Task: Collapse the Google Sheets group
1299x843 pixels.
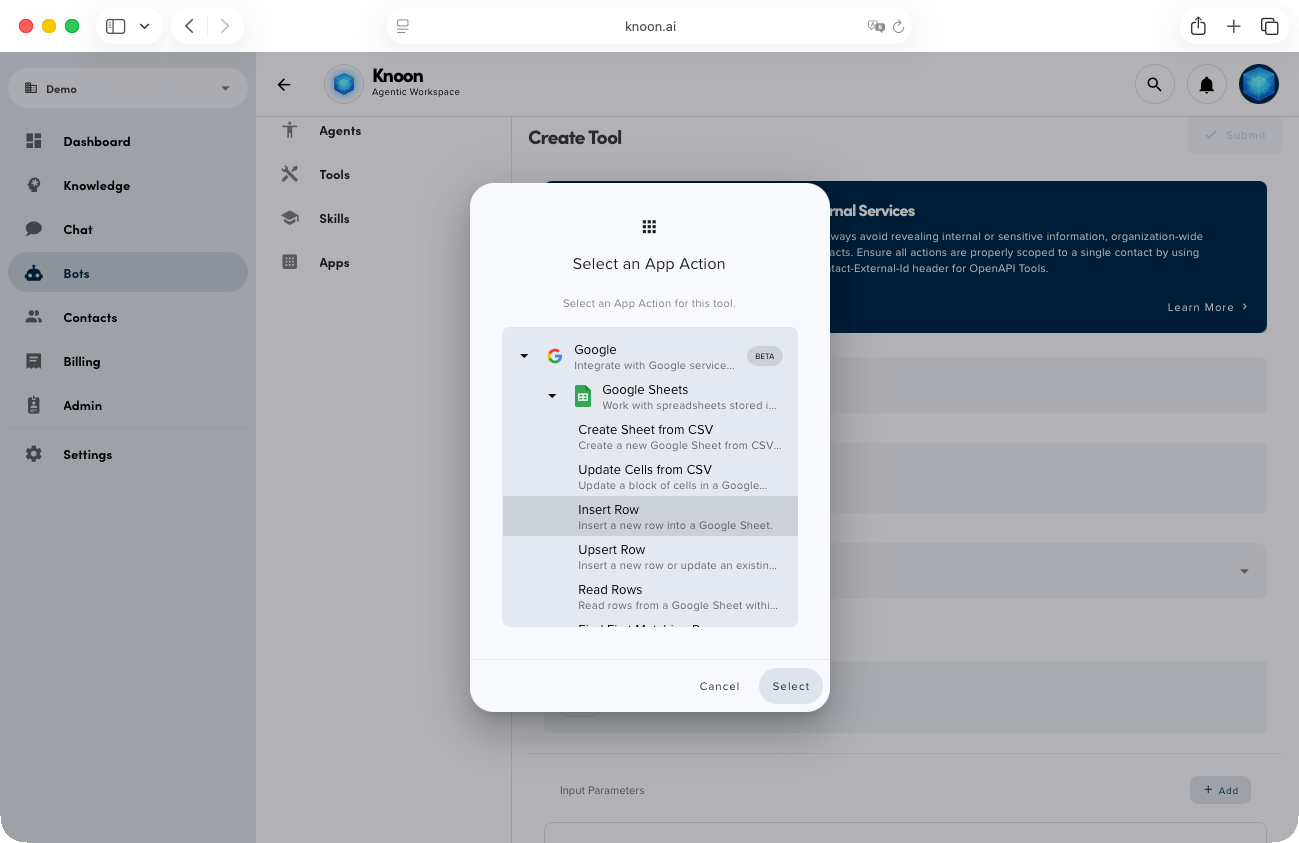Action: (552, 395)
